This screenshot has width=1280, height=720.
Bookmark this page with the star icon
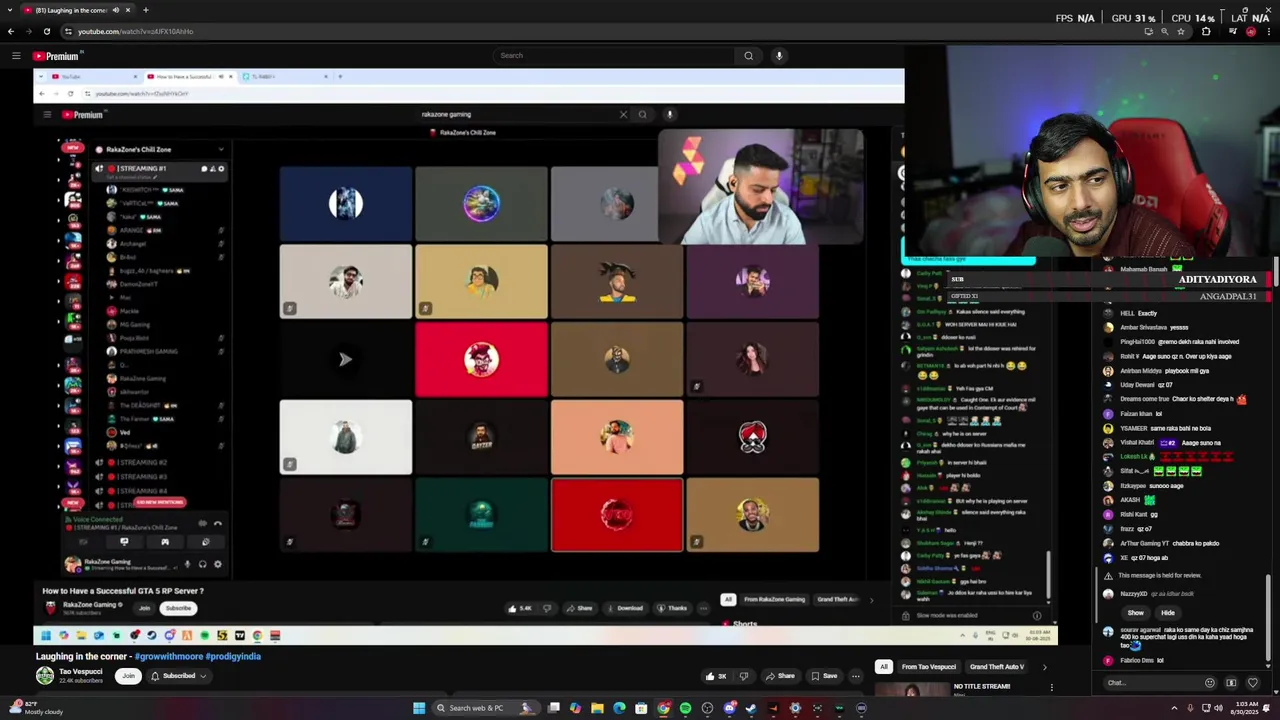(1181, 31)
